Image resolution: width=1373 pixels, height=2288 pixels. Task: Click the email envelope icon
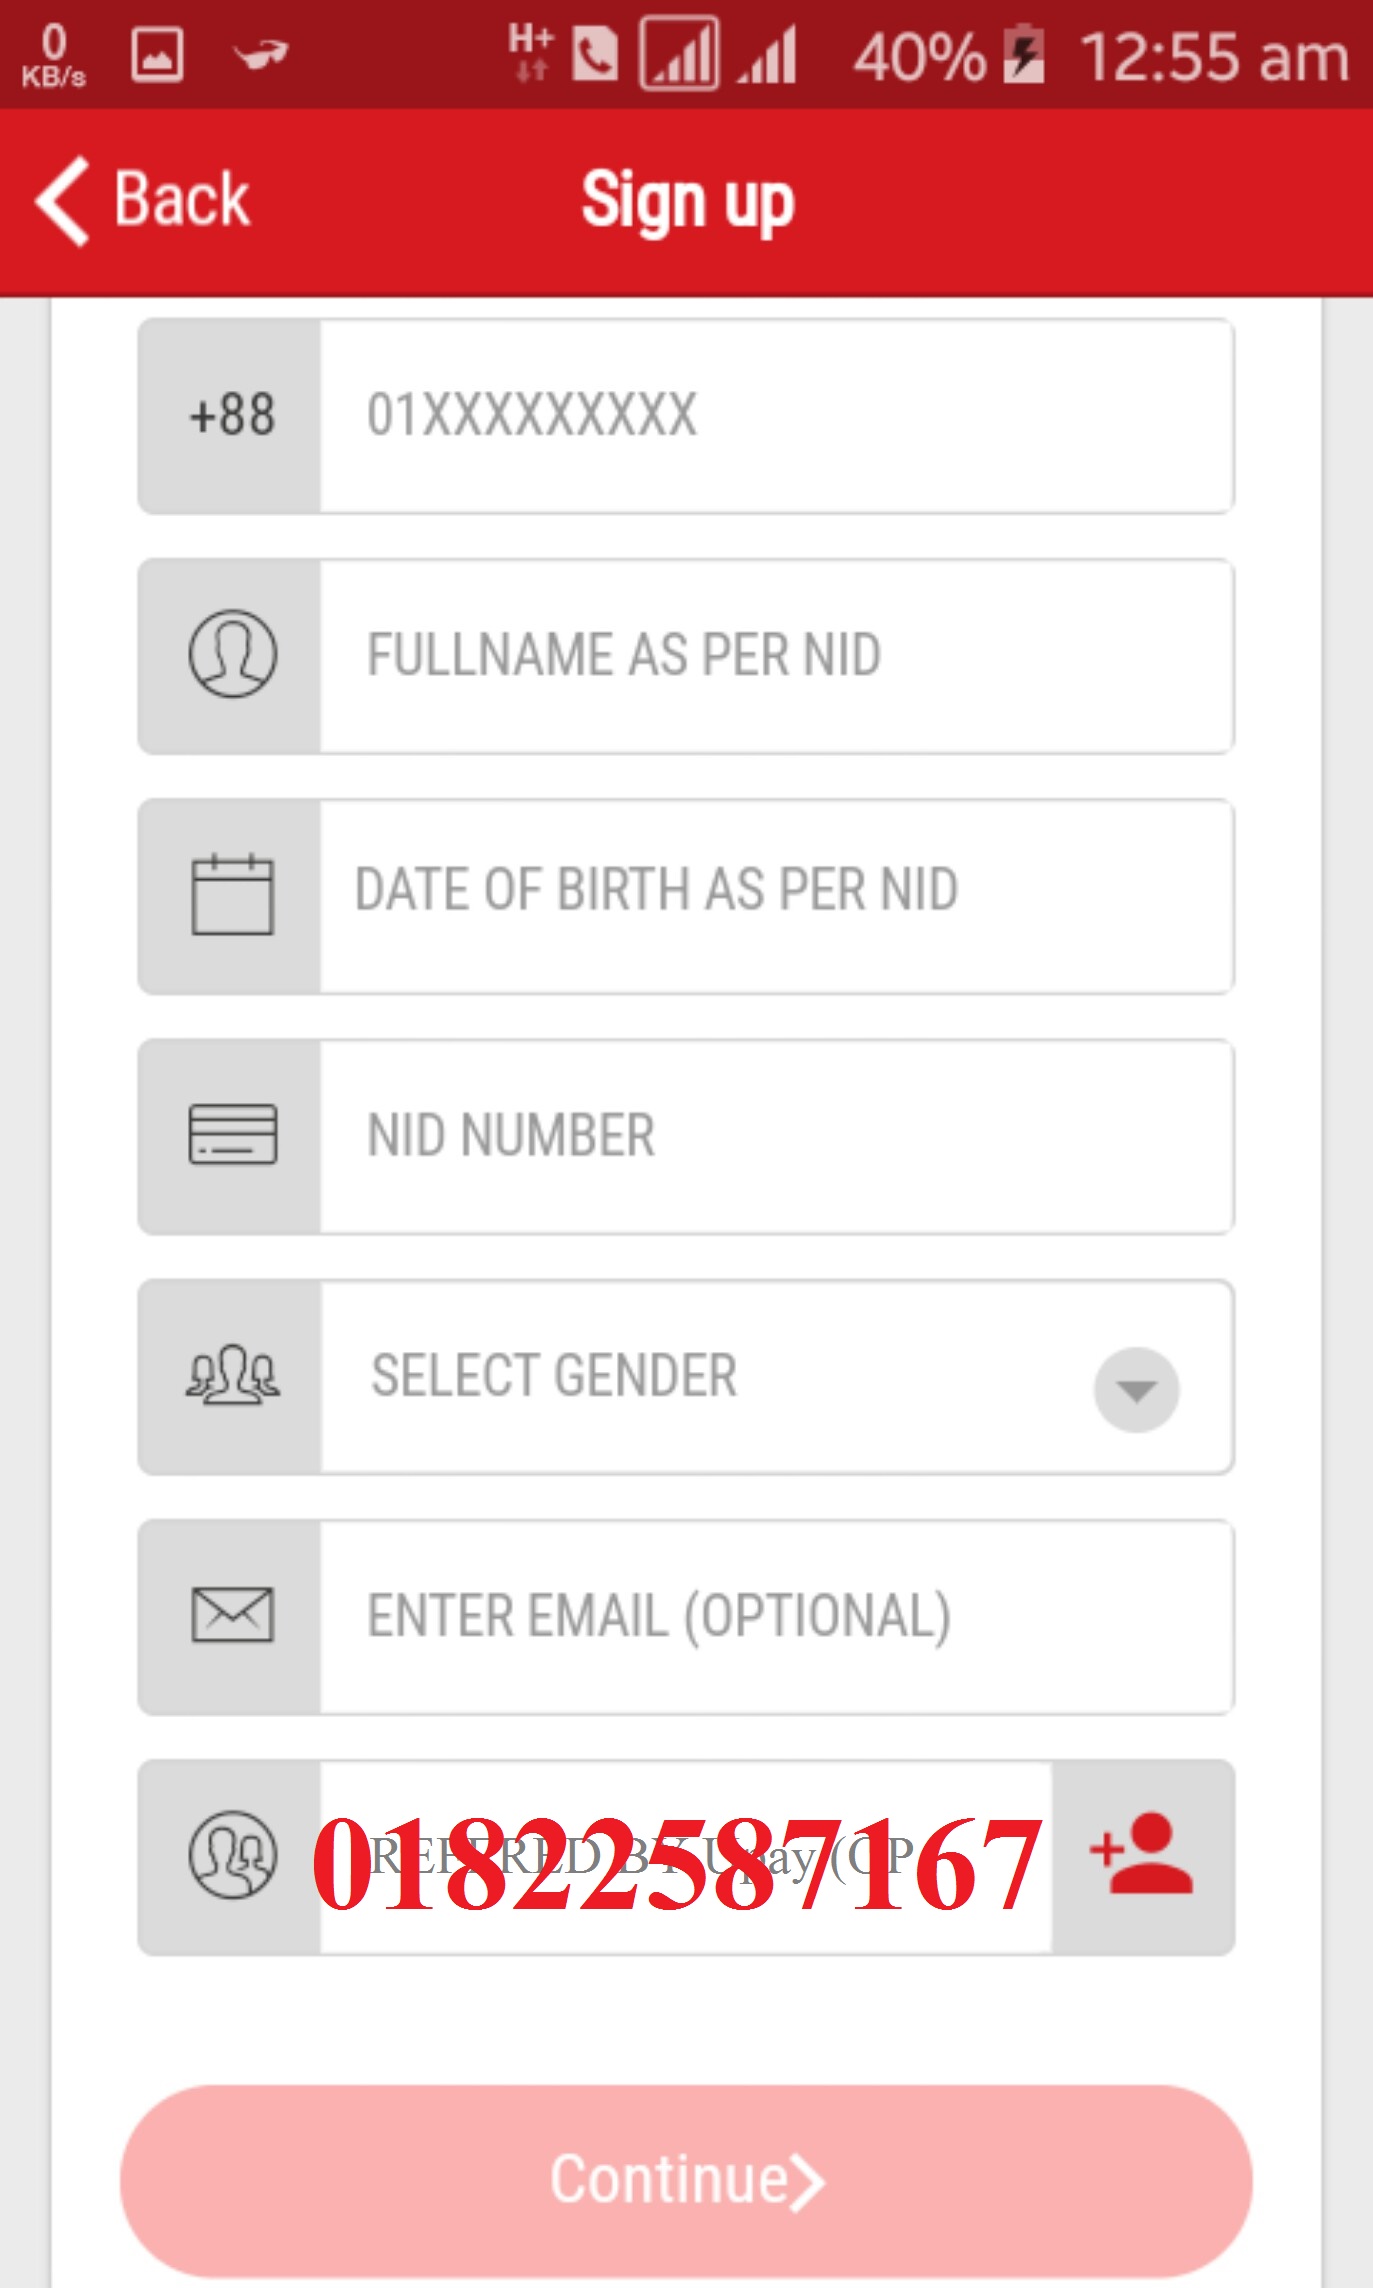click(232, 1615)
